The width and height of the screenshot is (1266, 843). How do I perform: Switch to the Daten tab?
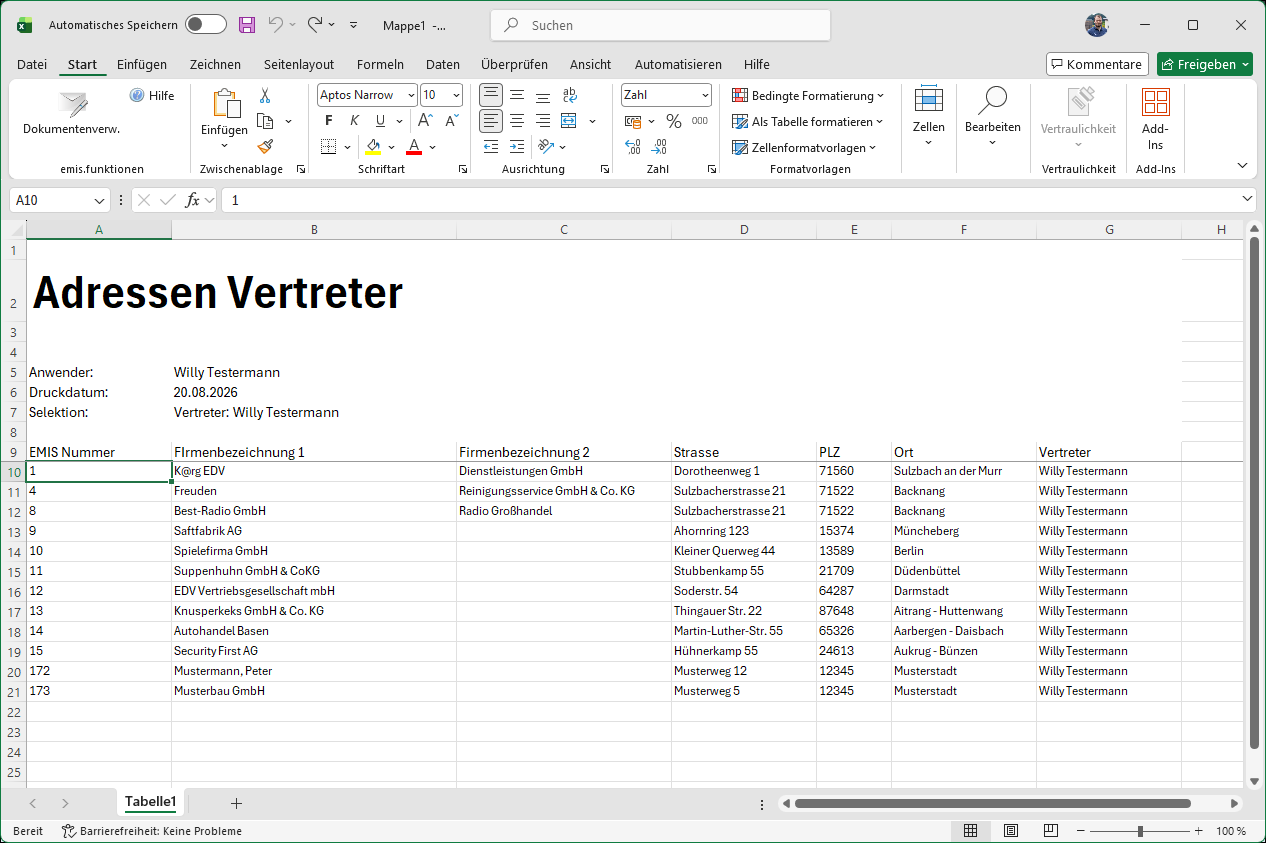point(443,64)
